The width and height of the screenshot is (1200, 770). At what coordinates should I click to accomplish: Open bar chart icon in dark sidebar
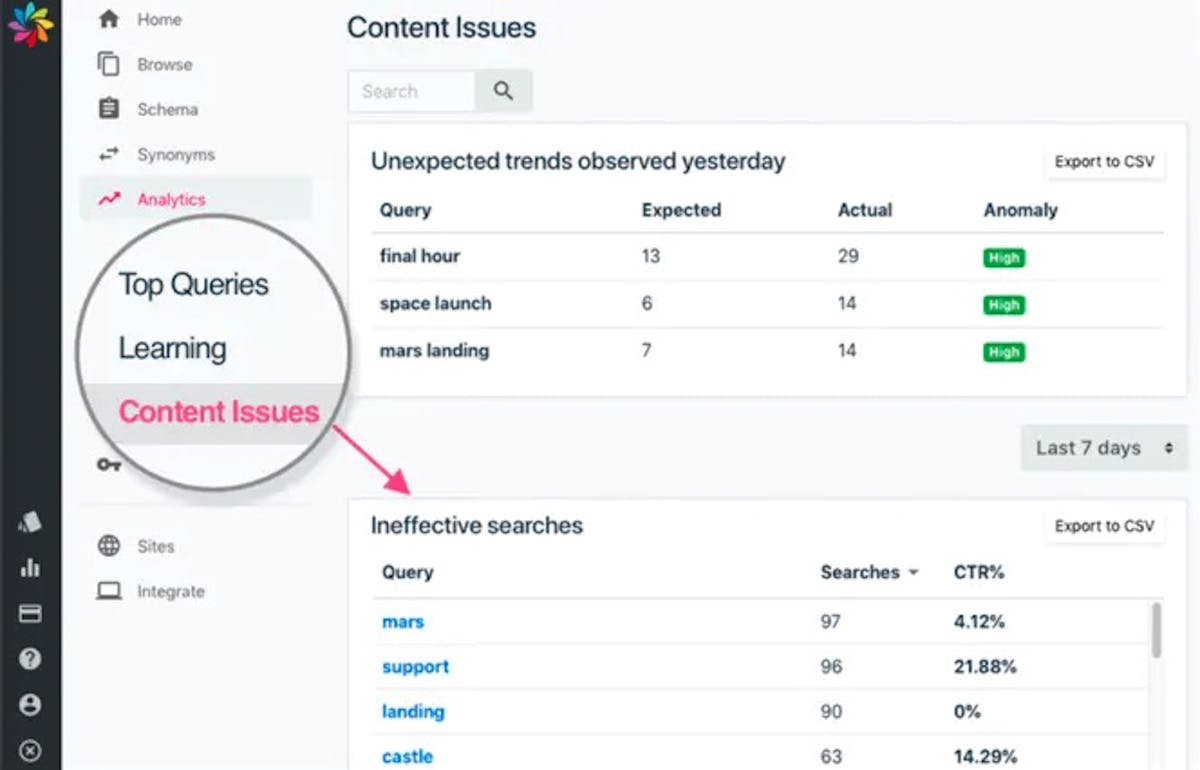tap(30, 567)
